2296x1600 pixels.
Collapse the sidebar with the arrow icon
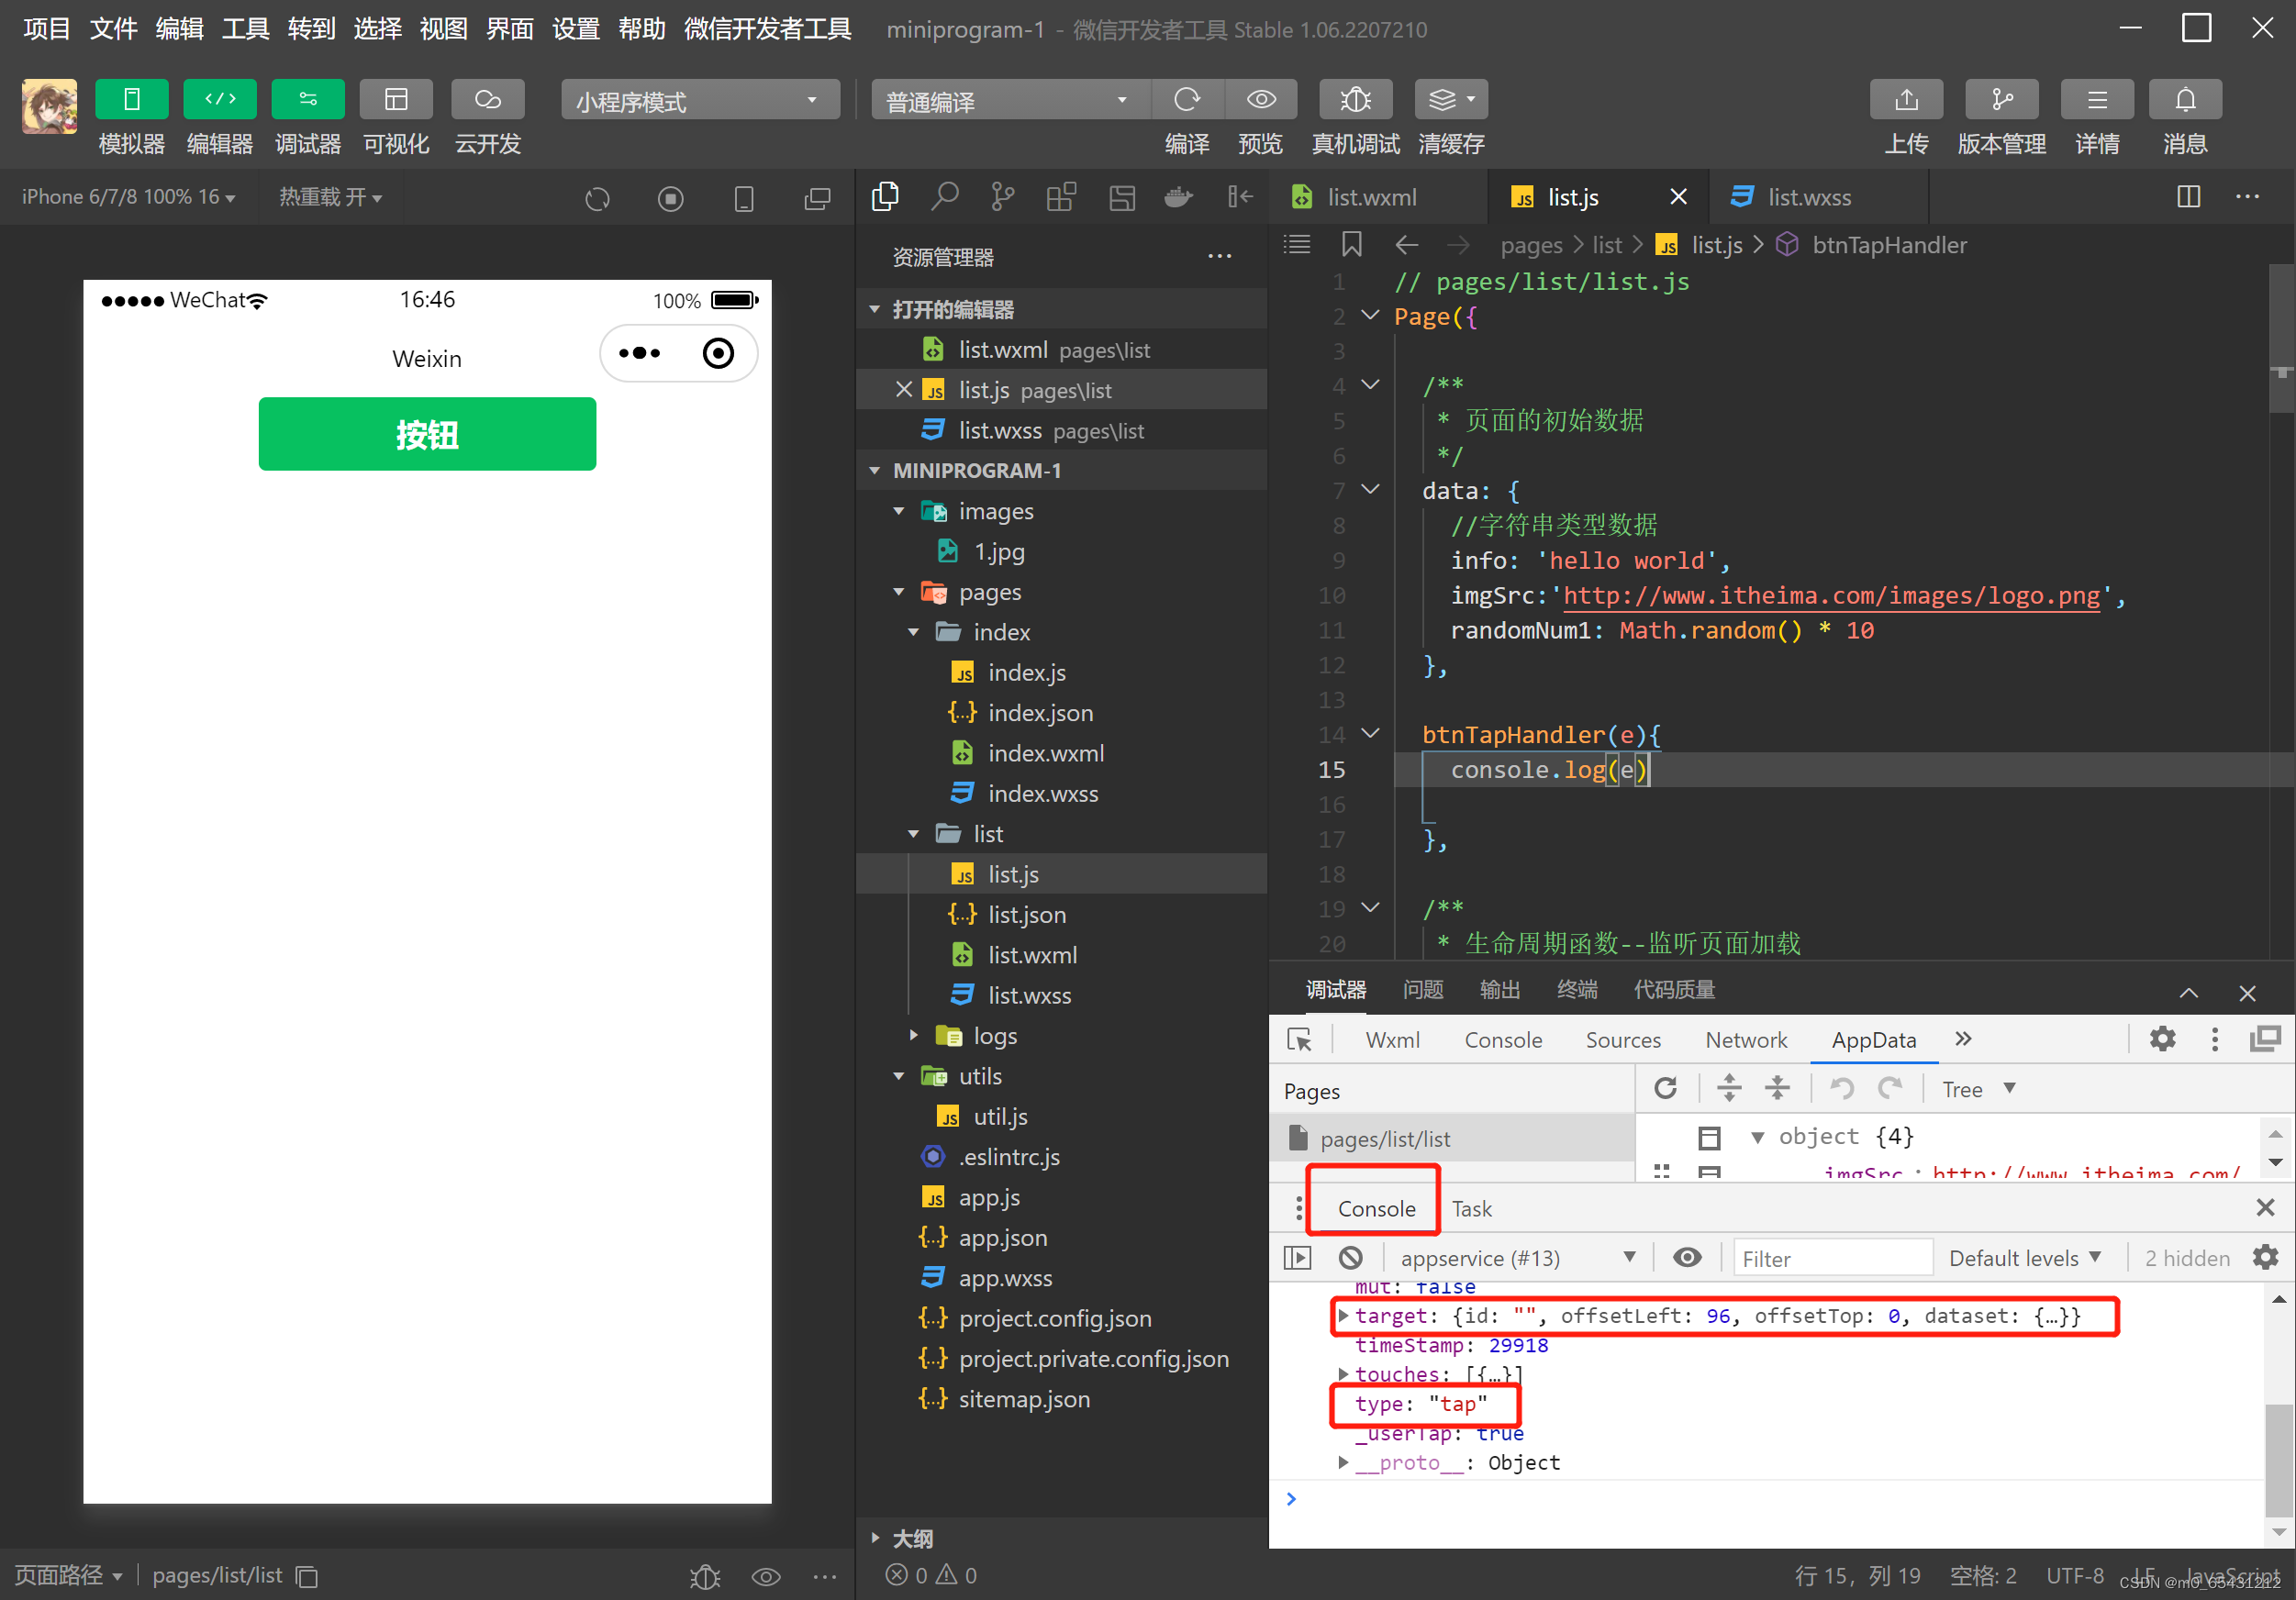1239,196
